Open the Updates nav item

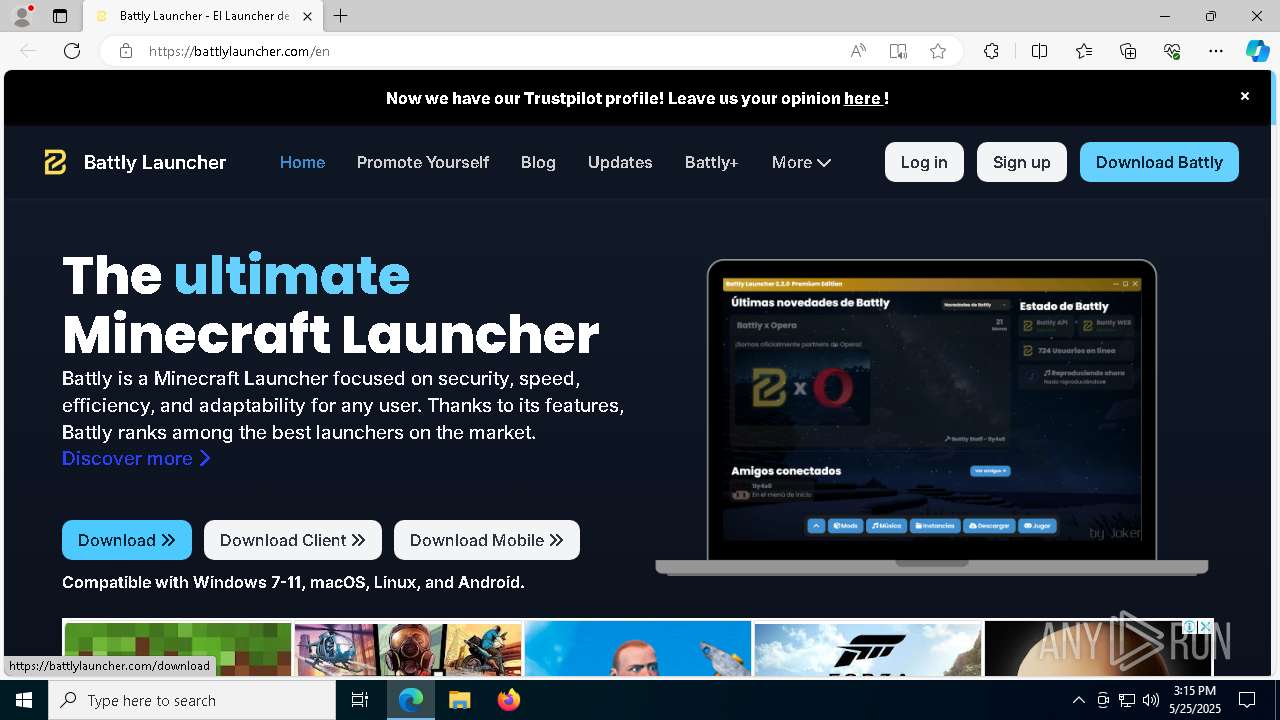pyautogui.click(x=620, y=162)
